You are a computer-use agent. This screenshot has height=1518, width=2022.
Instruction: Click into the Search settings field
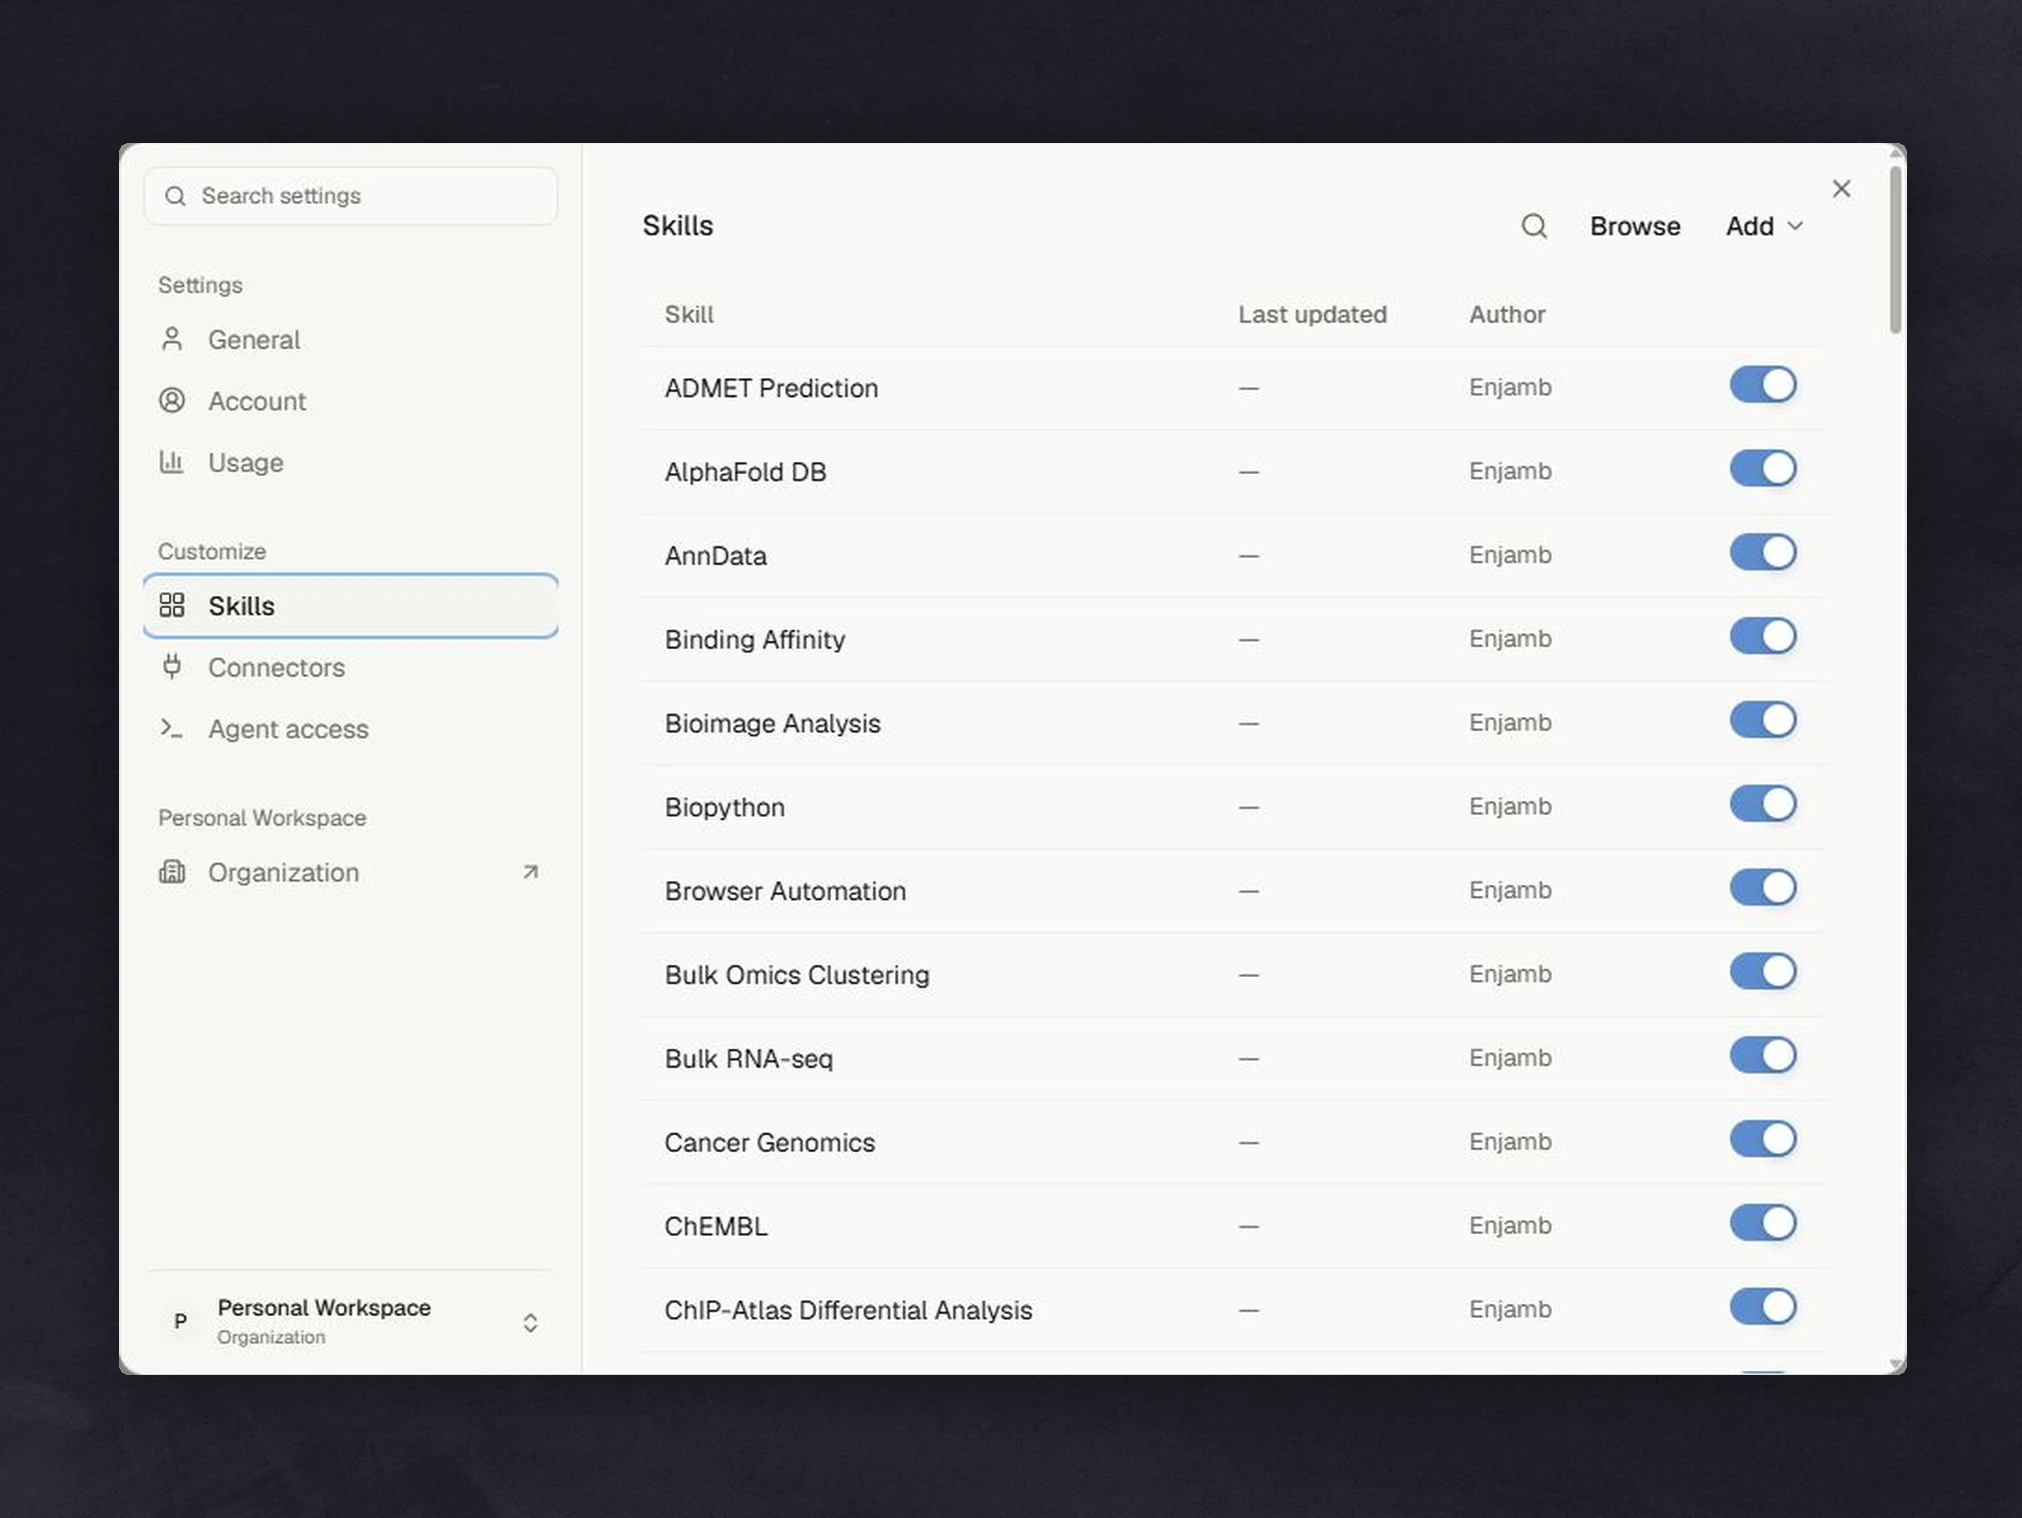pos(350,196)
